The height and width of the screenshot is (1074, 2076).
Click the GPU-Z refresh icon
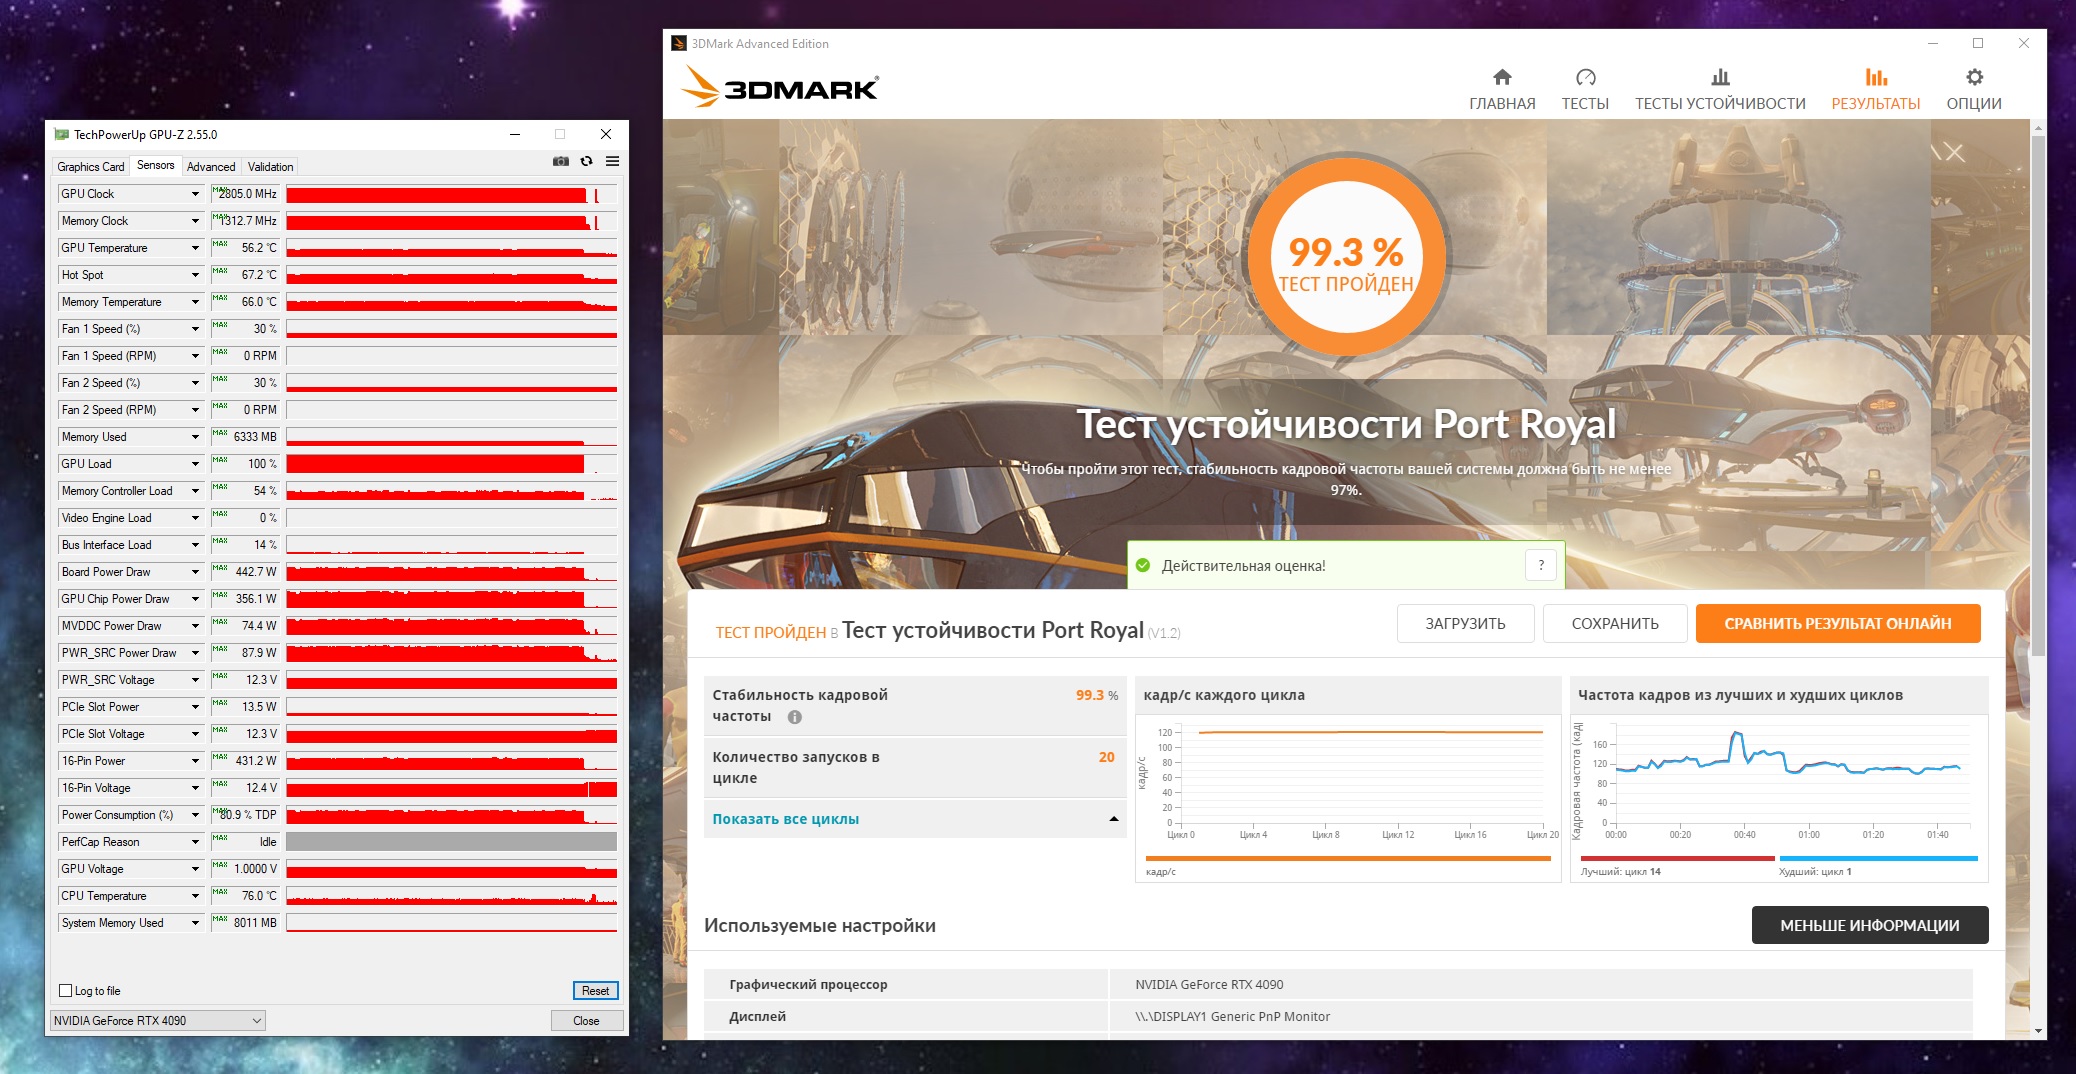[587, 161]
